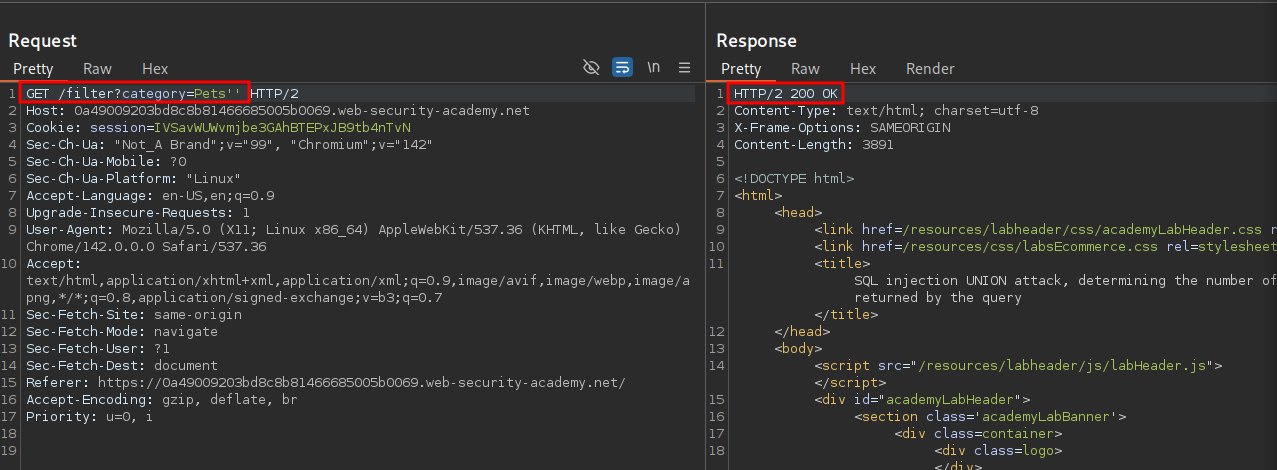The width and height of the screenshot is (1277, 470).
Task: Select the Request Pretty tab
Action: coord(33,69)
